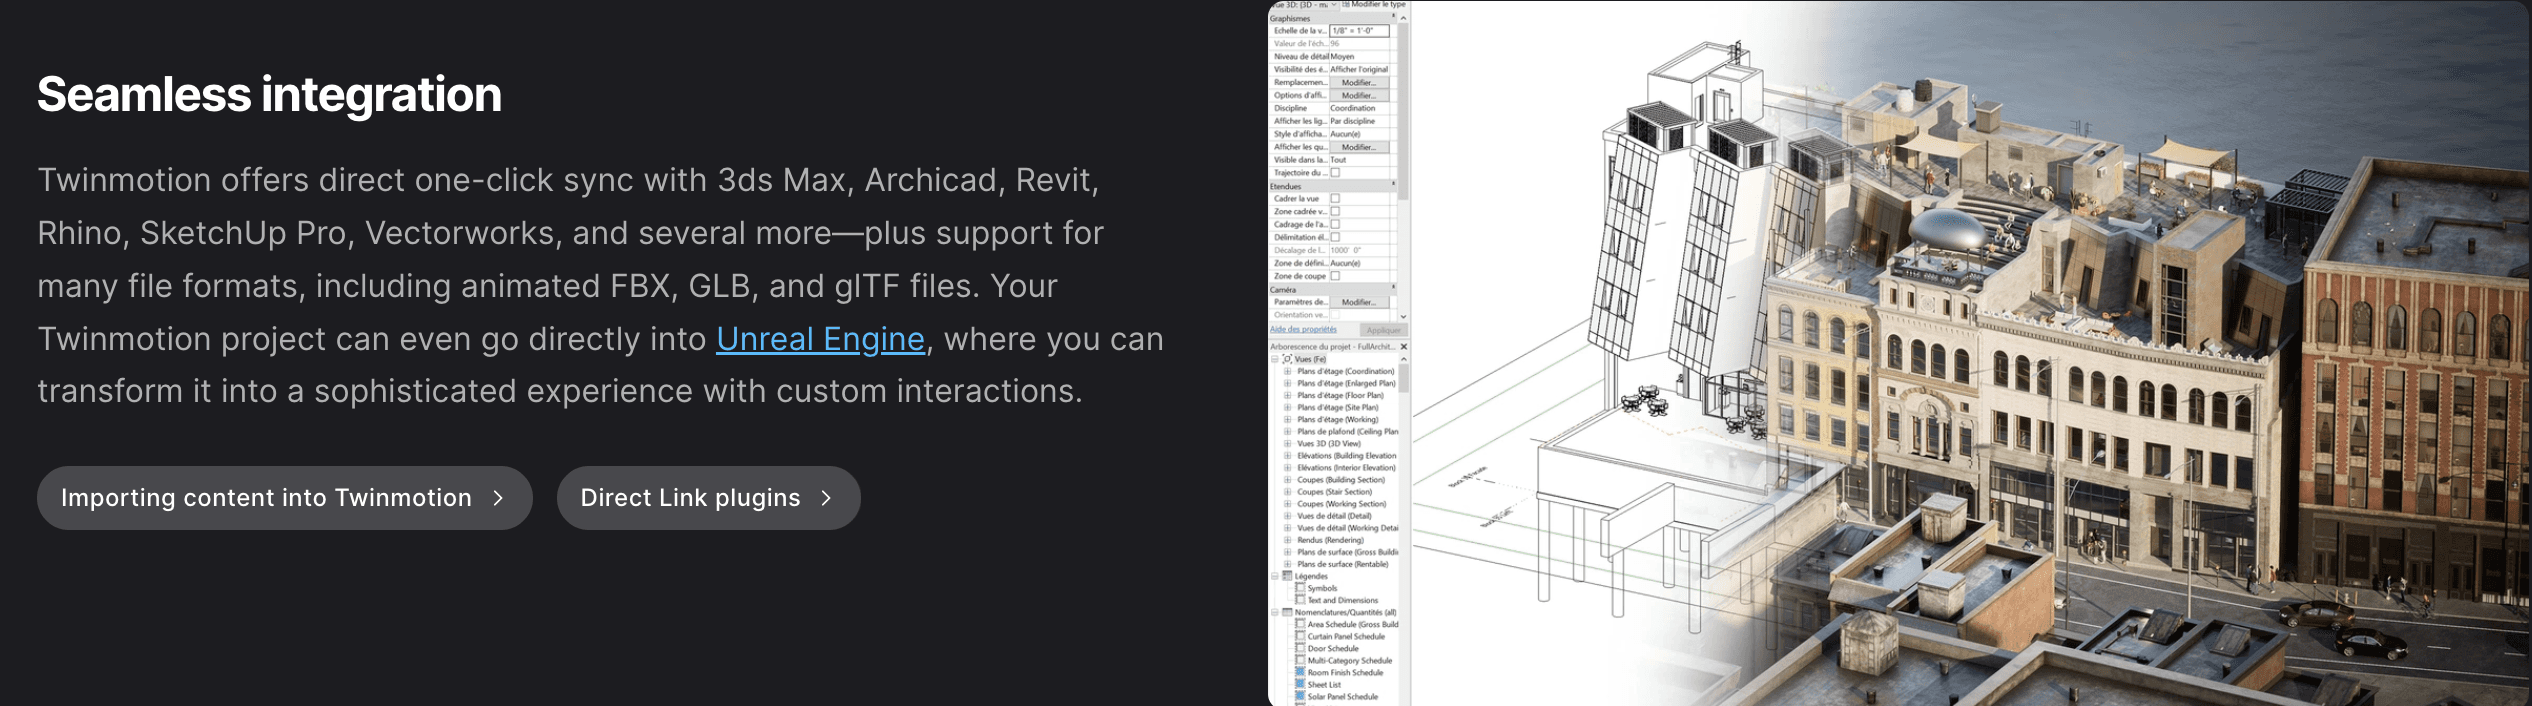Click the Appliquer button

1383,330
